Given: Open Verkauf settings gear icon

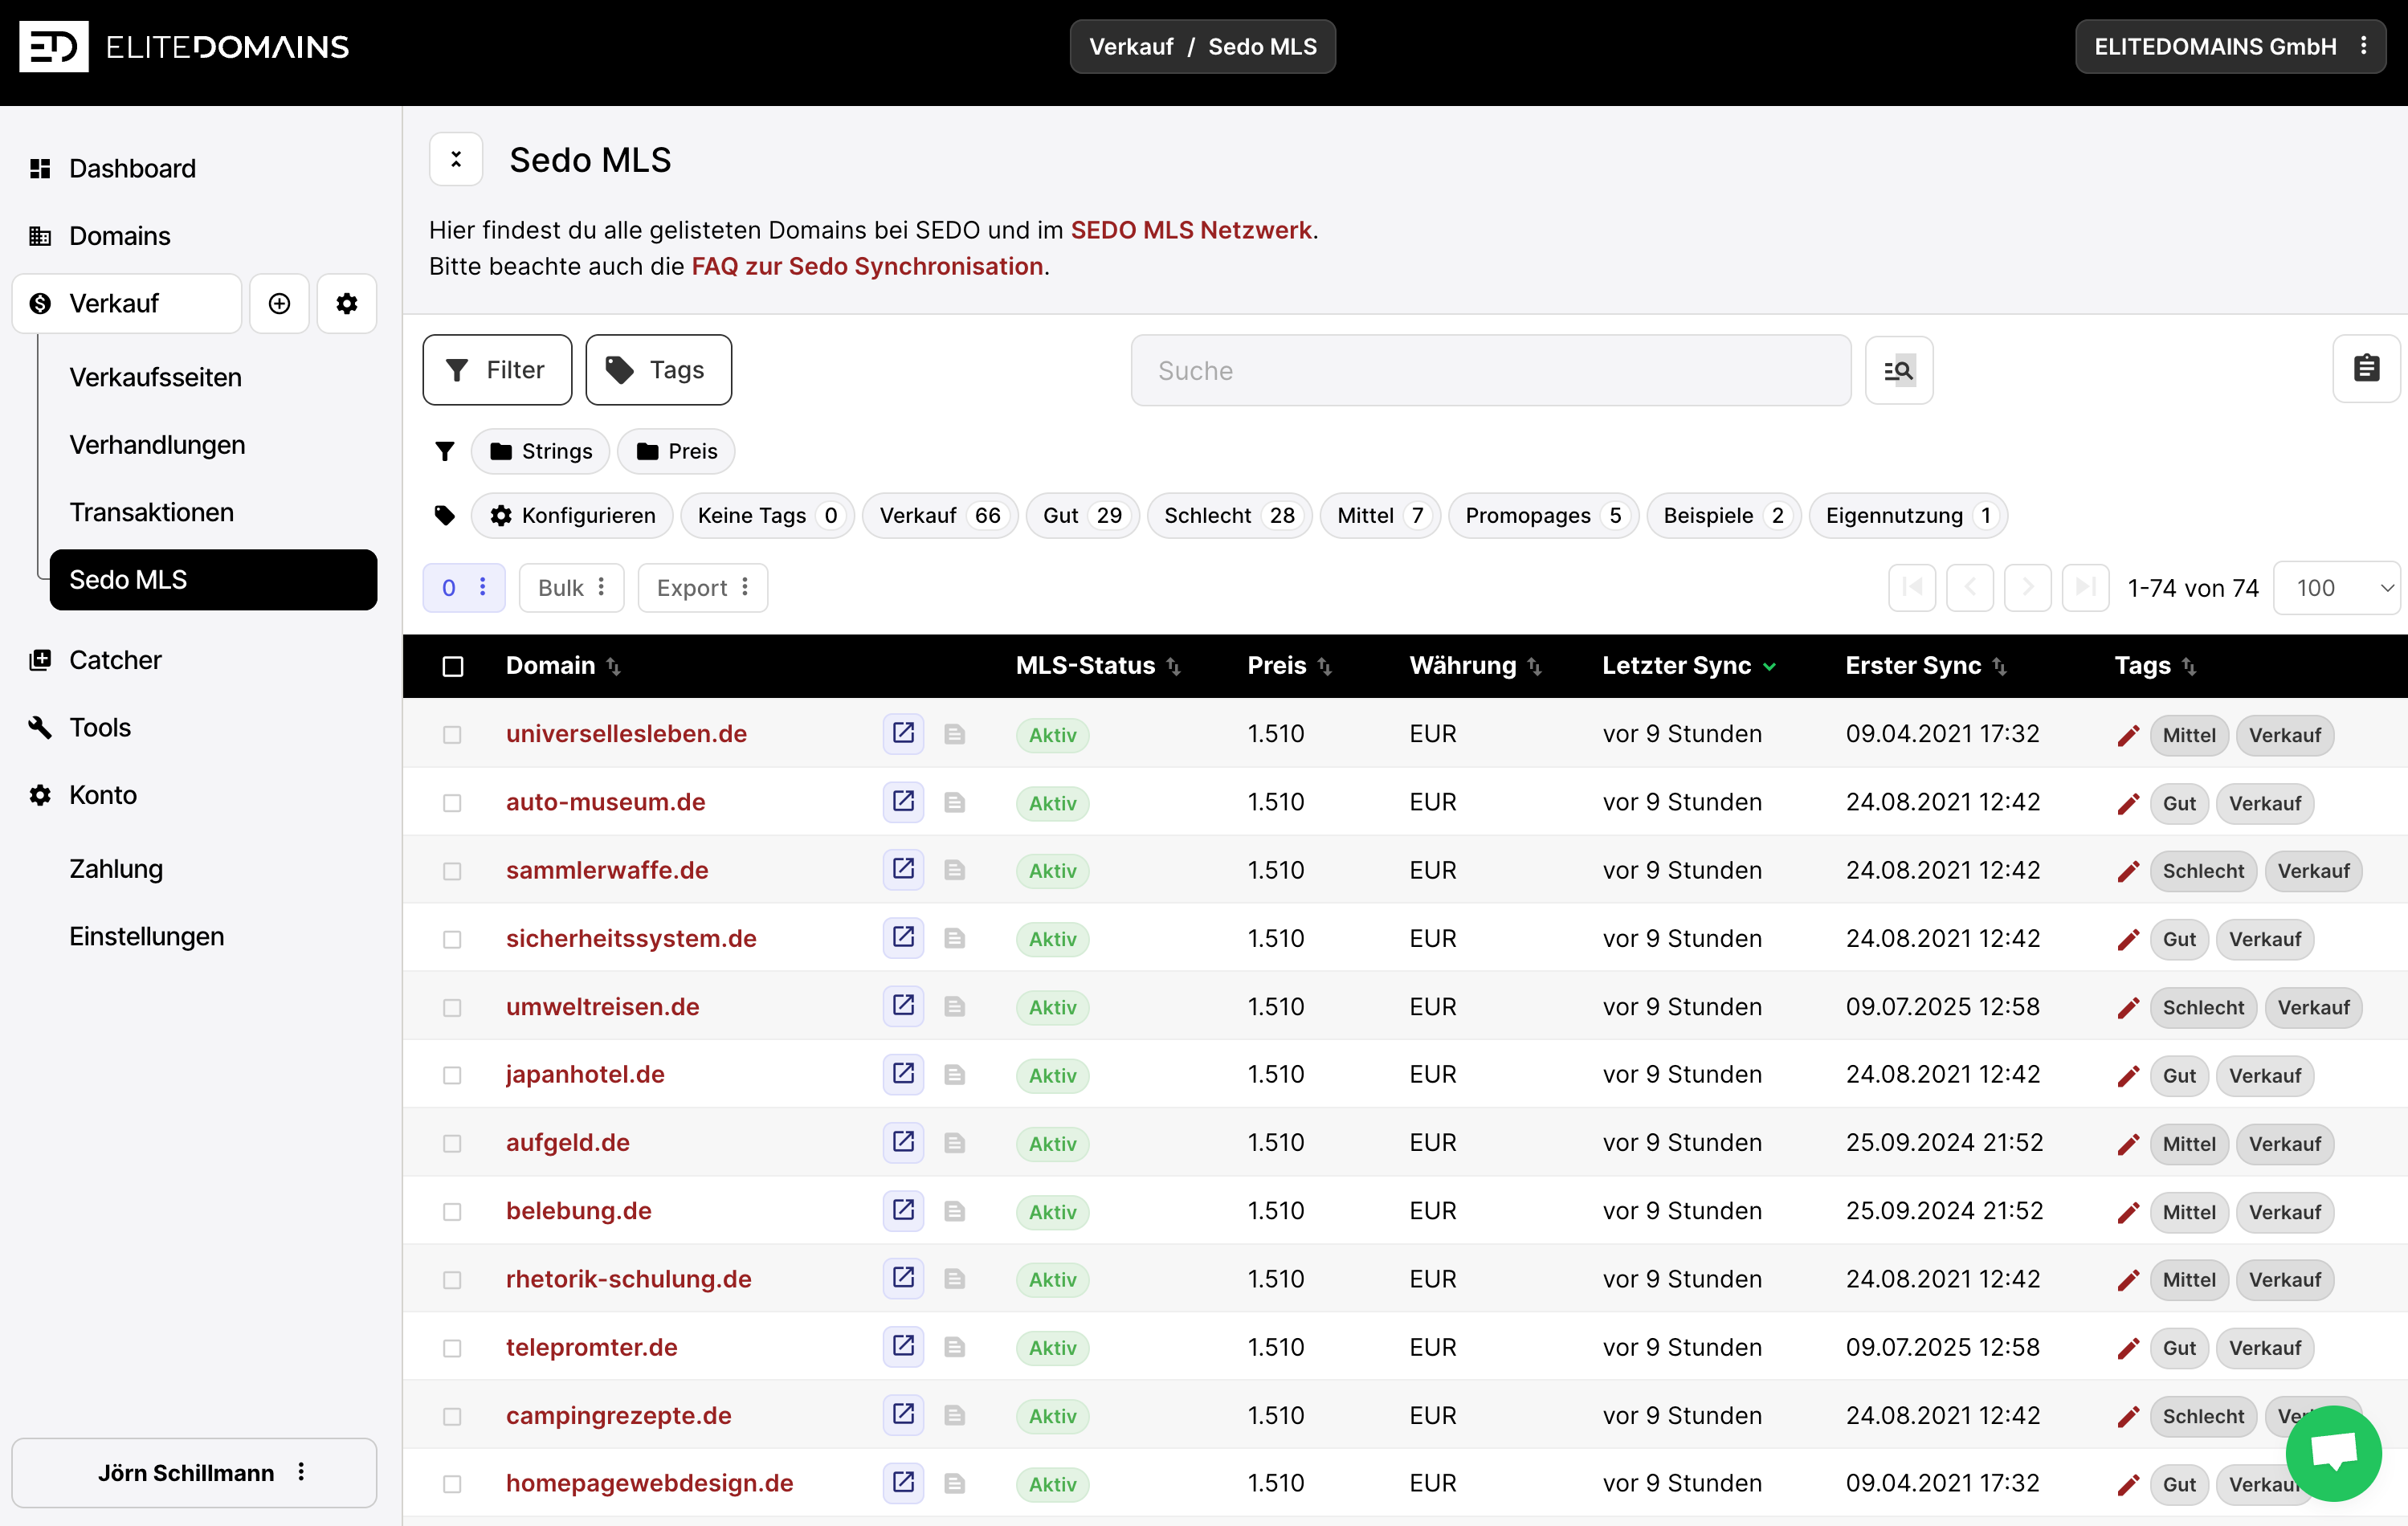Looking at the screenshot, I should 347,303.
